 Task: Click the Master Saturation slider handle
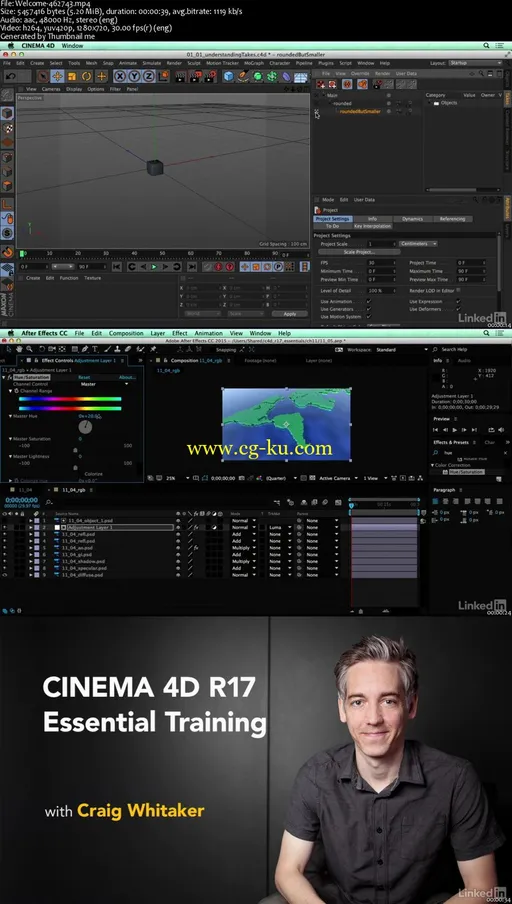click(x=75, y=450)
